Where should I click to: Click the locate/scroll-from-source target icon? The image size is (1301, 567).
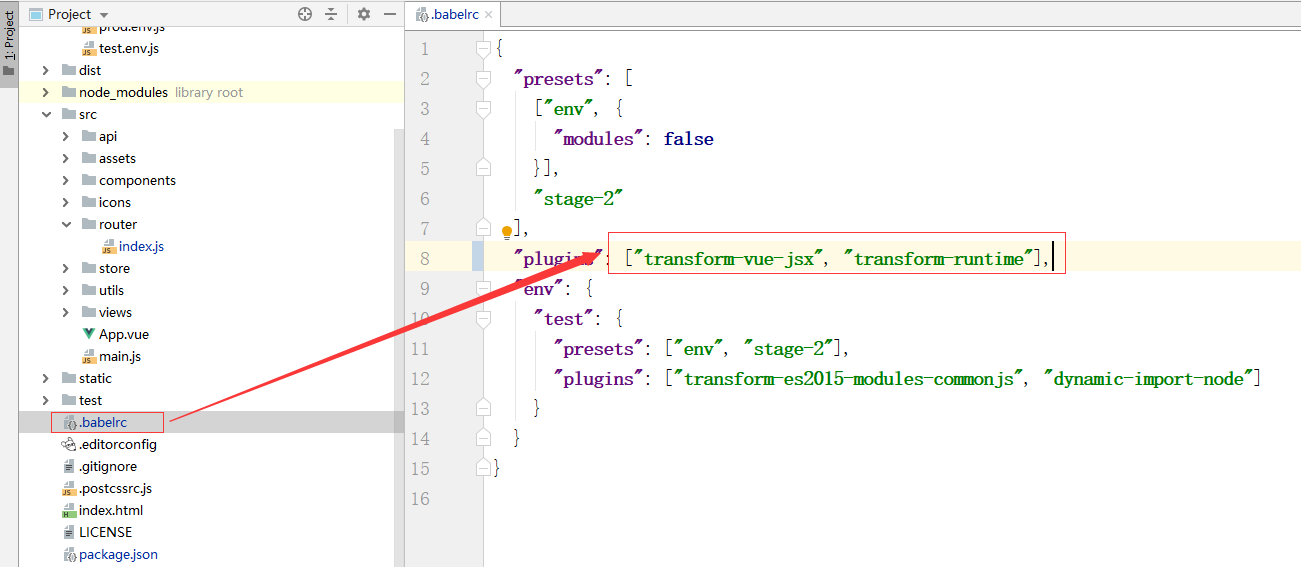(305, 14)
